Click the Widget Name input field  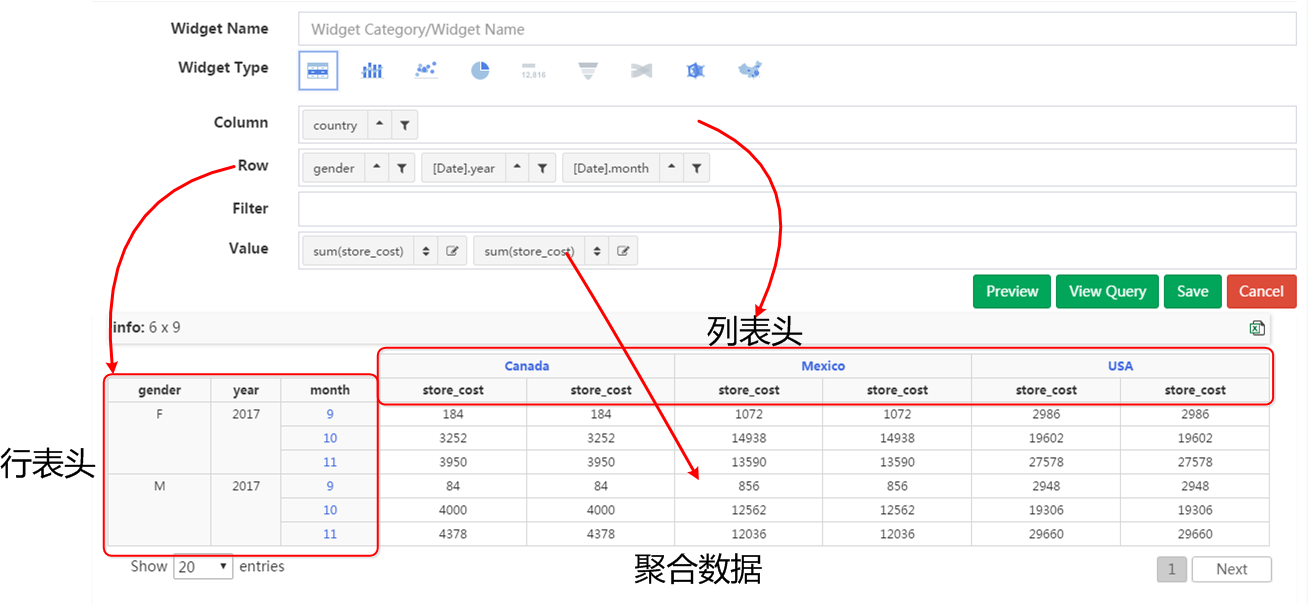[x=796, y=30]
